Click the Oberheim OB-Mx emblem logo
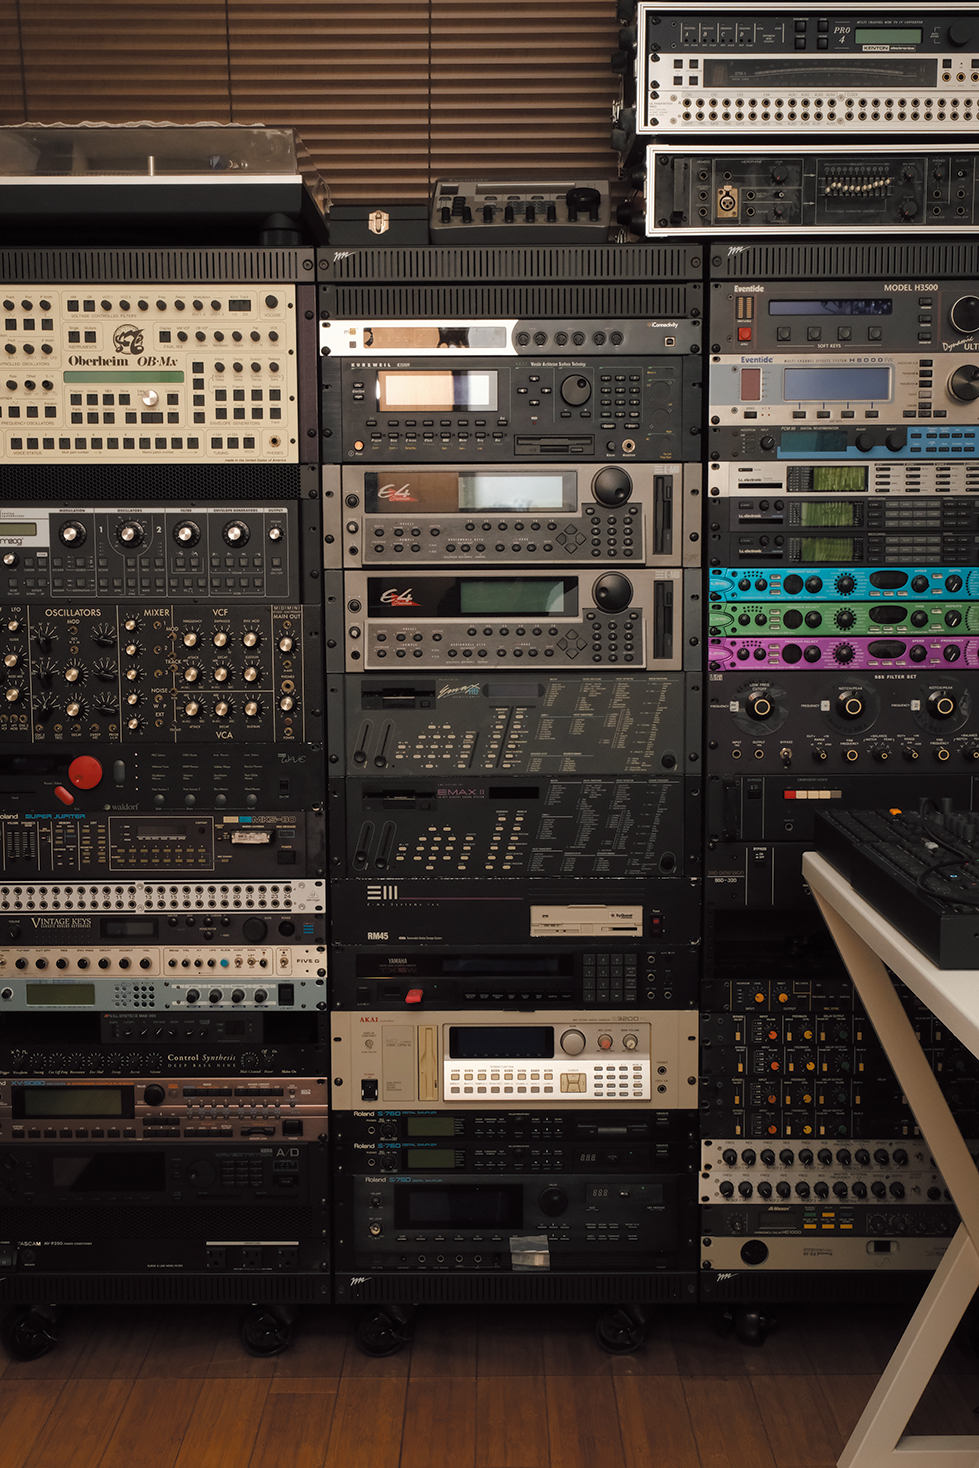This screenshot has height=1468, width=979. click(x=128, y=340)
